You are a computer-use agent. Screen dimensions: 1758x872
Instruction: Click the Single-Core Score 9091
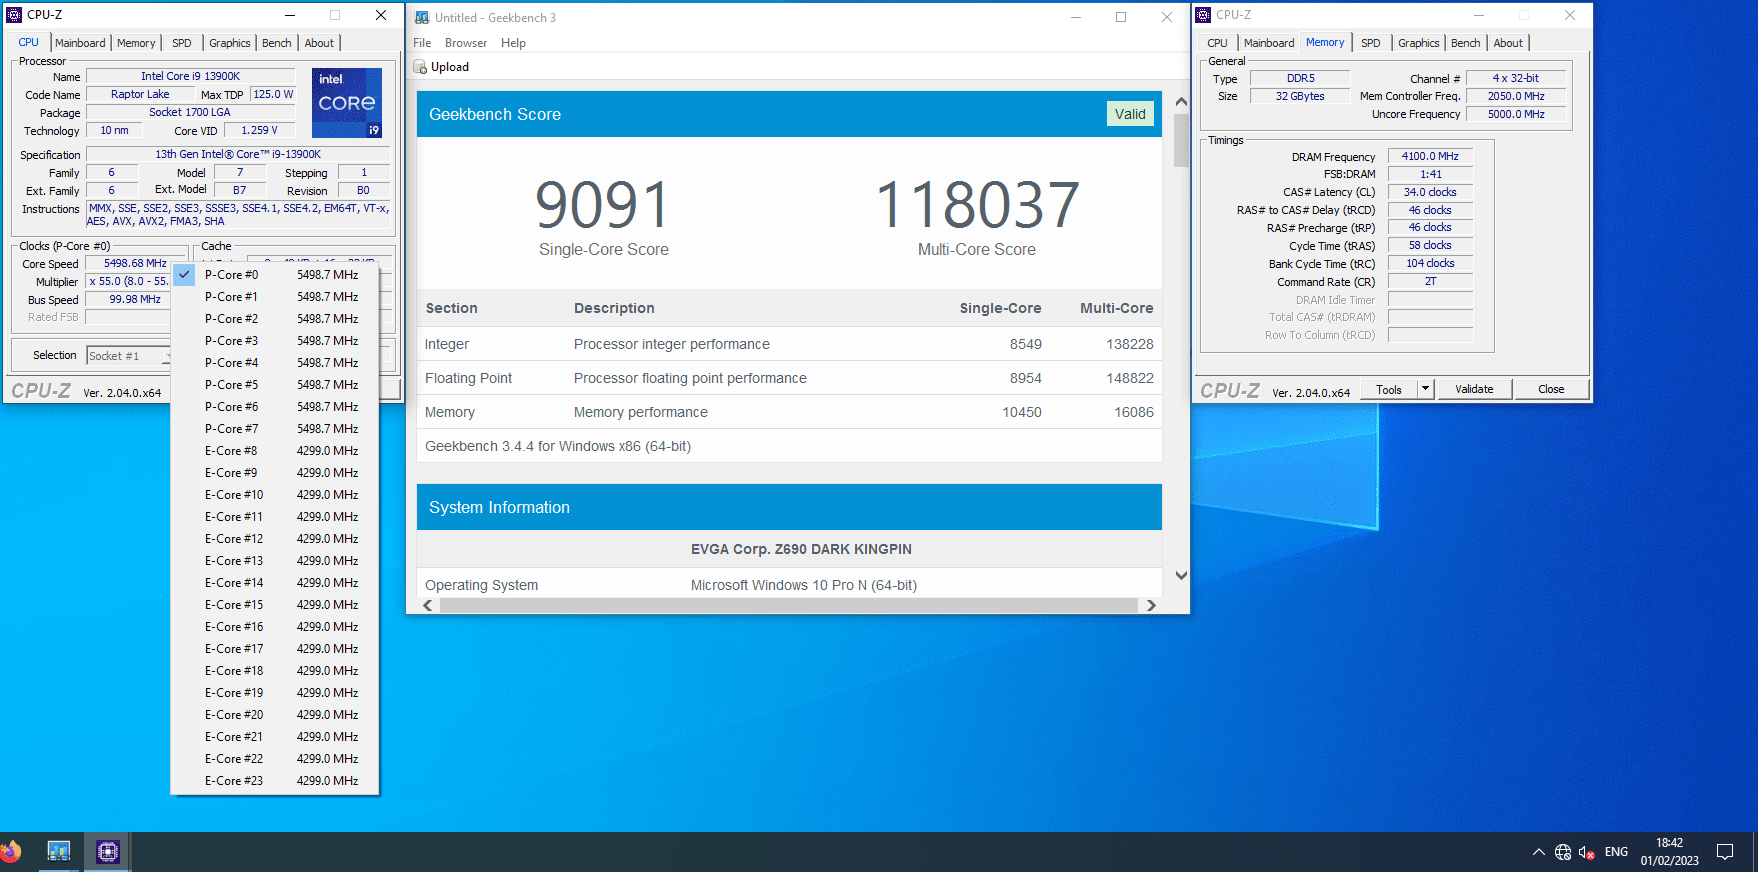pyautogui.click(x=603, y=205)
